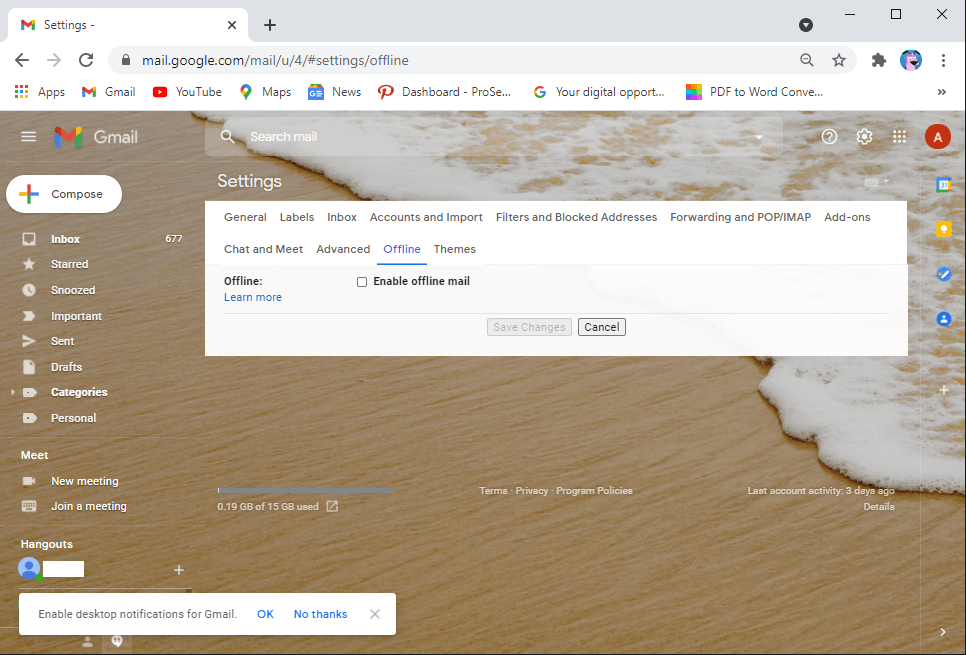Viewport: 966px width, 655px height.
Task: Enable offline mail
Action: [362, 281]
